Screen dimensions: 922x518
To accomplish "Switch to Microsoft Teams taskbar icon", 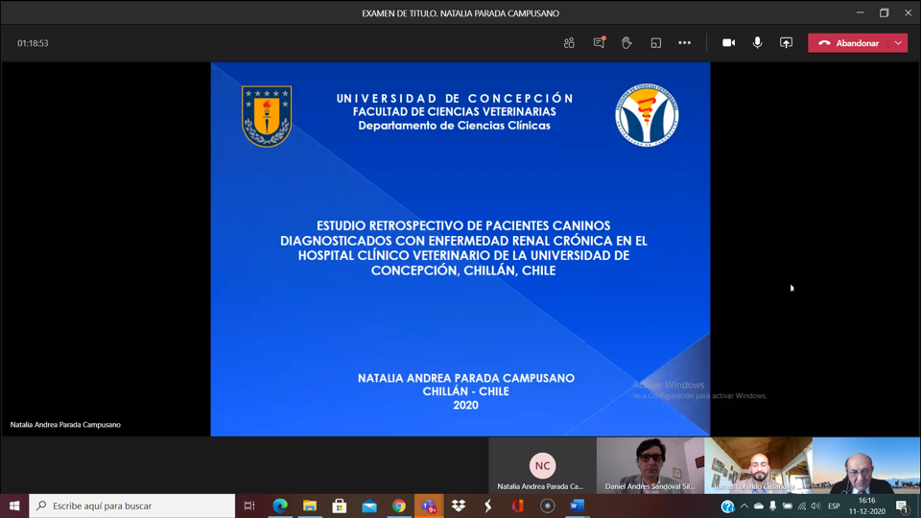I will (429, 506).
